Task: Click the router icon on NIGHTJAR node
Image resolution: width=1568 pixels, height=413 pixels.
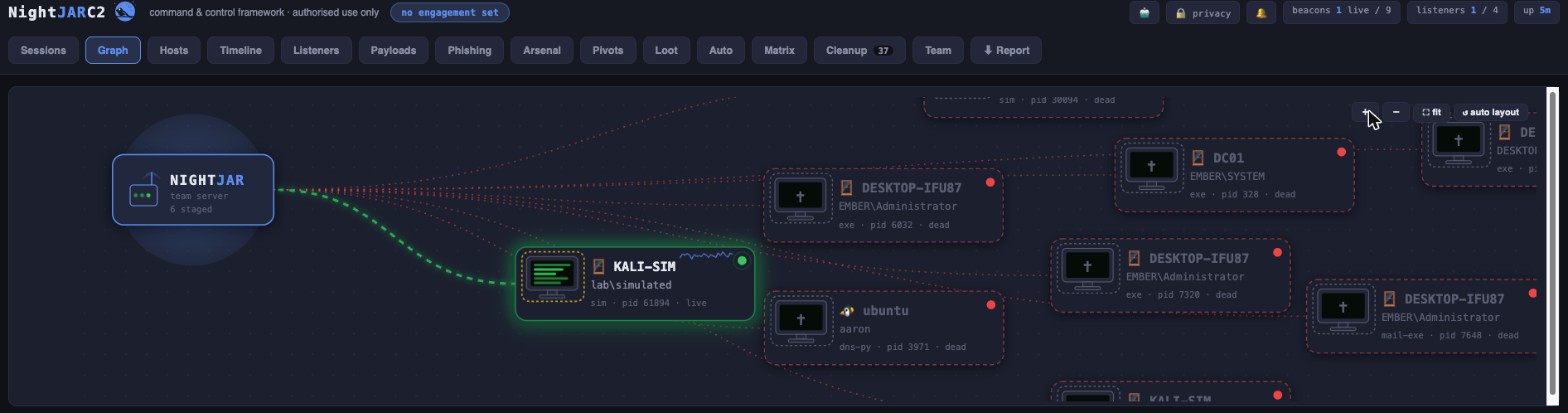Action: (x=144, y=190)
